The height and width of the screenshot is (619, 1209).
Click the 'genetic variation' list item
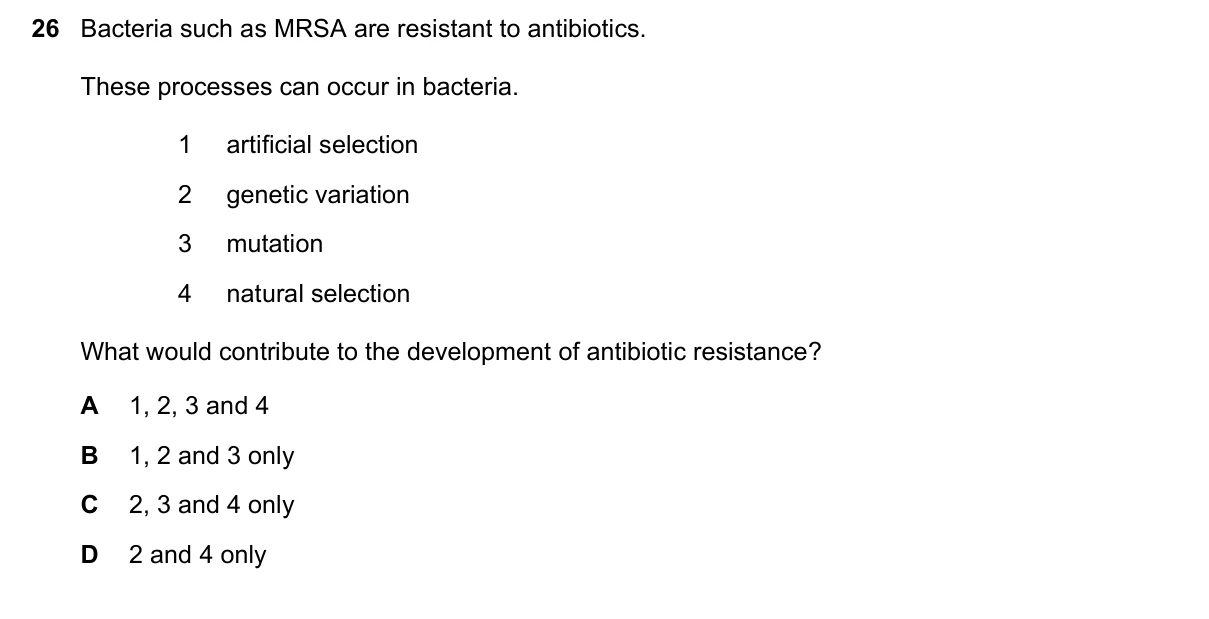tap(318, 195)
